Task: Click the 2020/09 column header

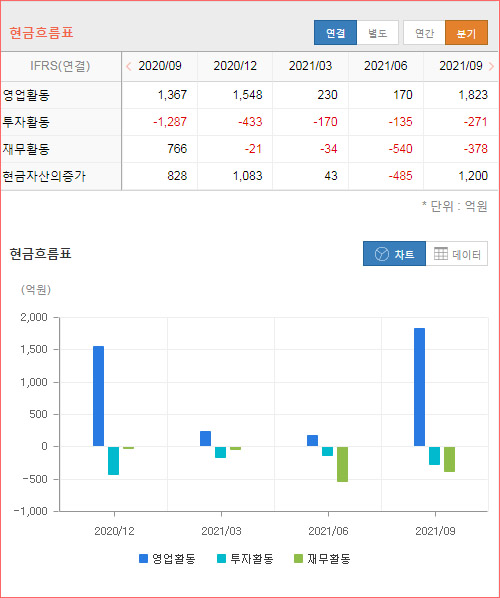Action: pyautogui.click(x=160, y=66)
